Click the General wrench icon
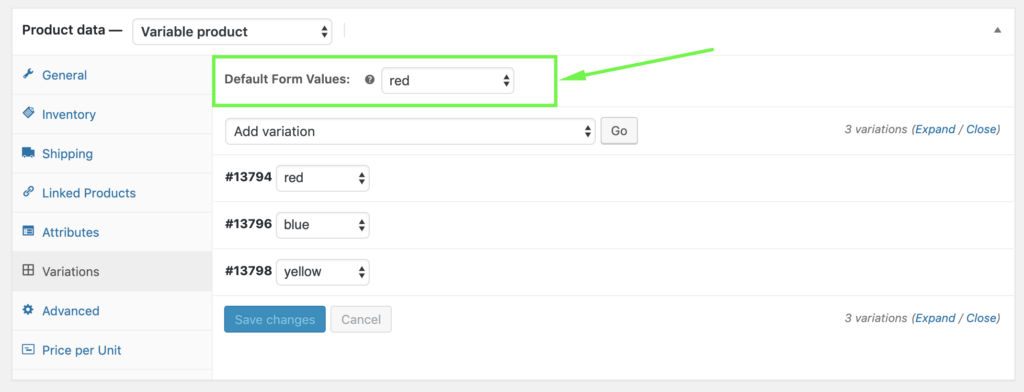The image size is (1024, 392). pos(28,74)
